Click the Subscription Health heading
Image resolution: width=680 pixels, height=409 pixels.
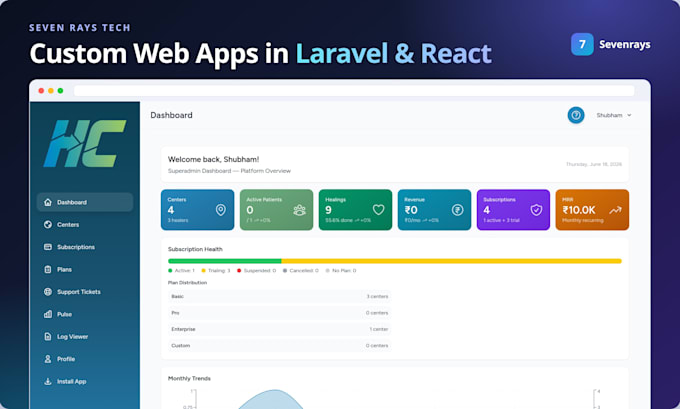pos(195,249)
